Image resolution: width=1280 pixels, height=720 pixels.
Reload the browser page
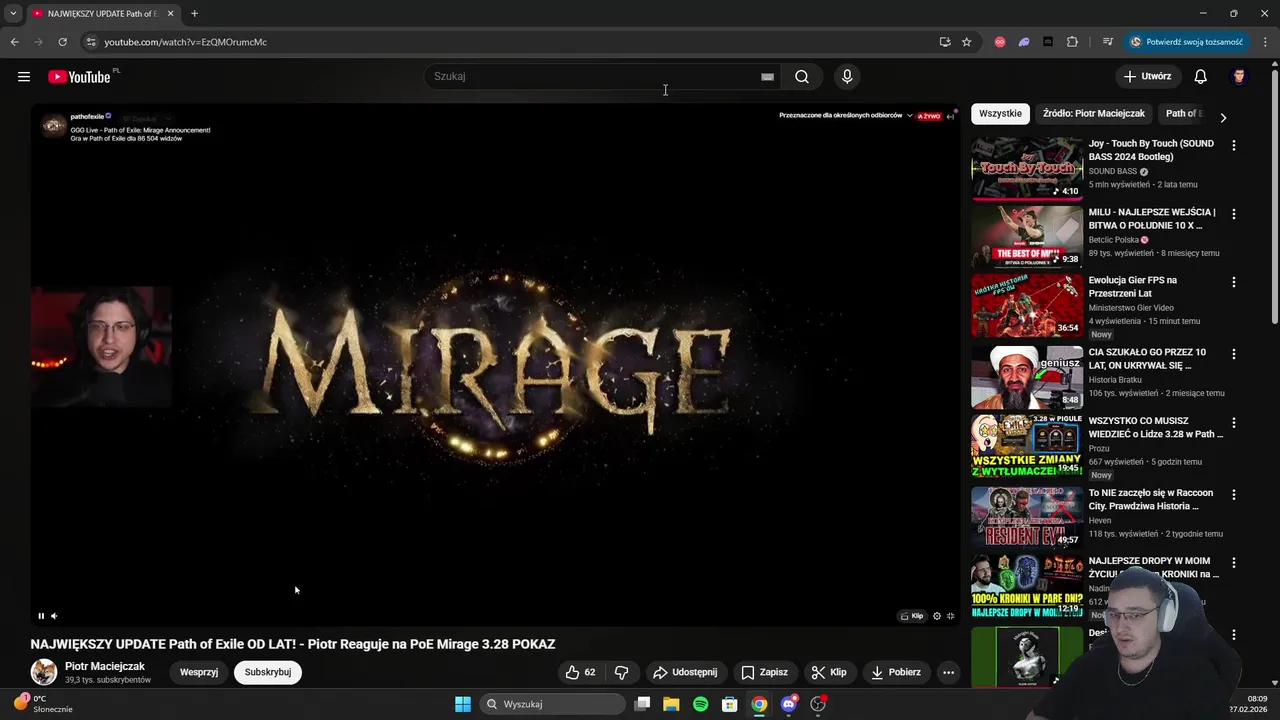click(62, 42)
